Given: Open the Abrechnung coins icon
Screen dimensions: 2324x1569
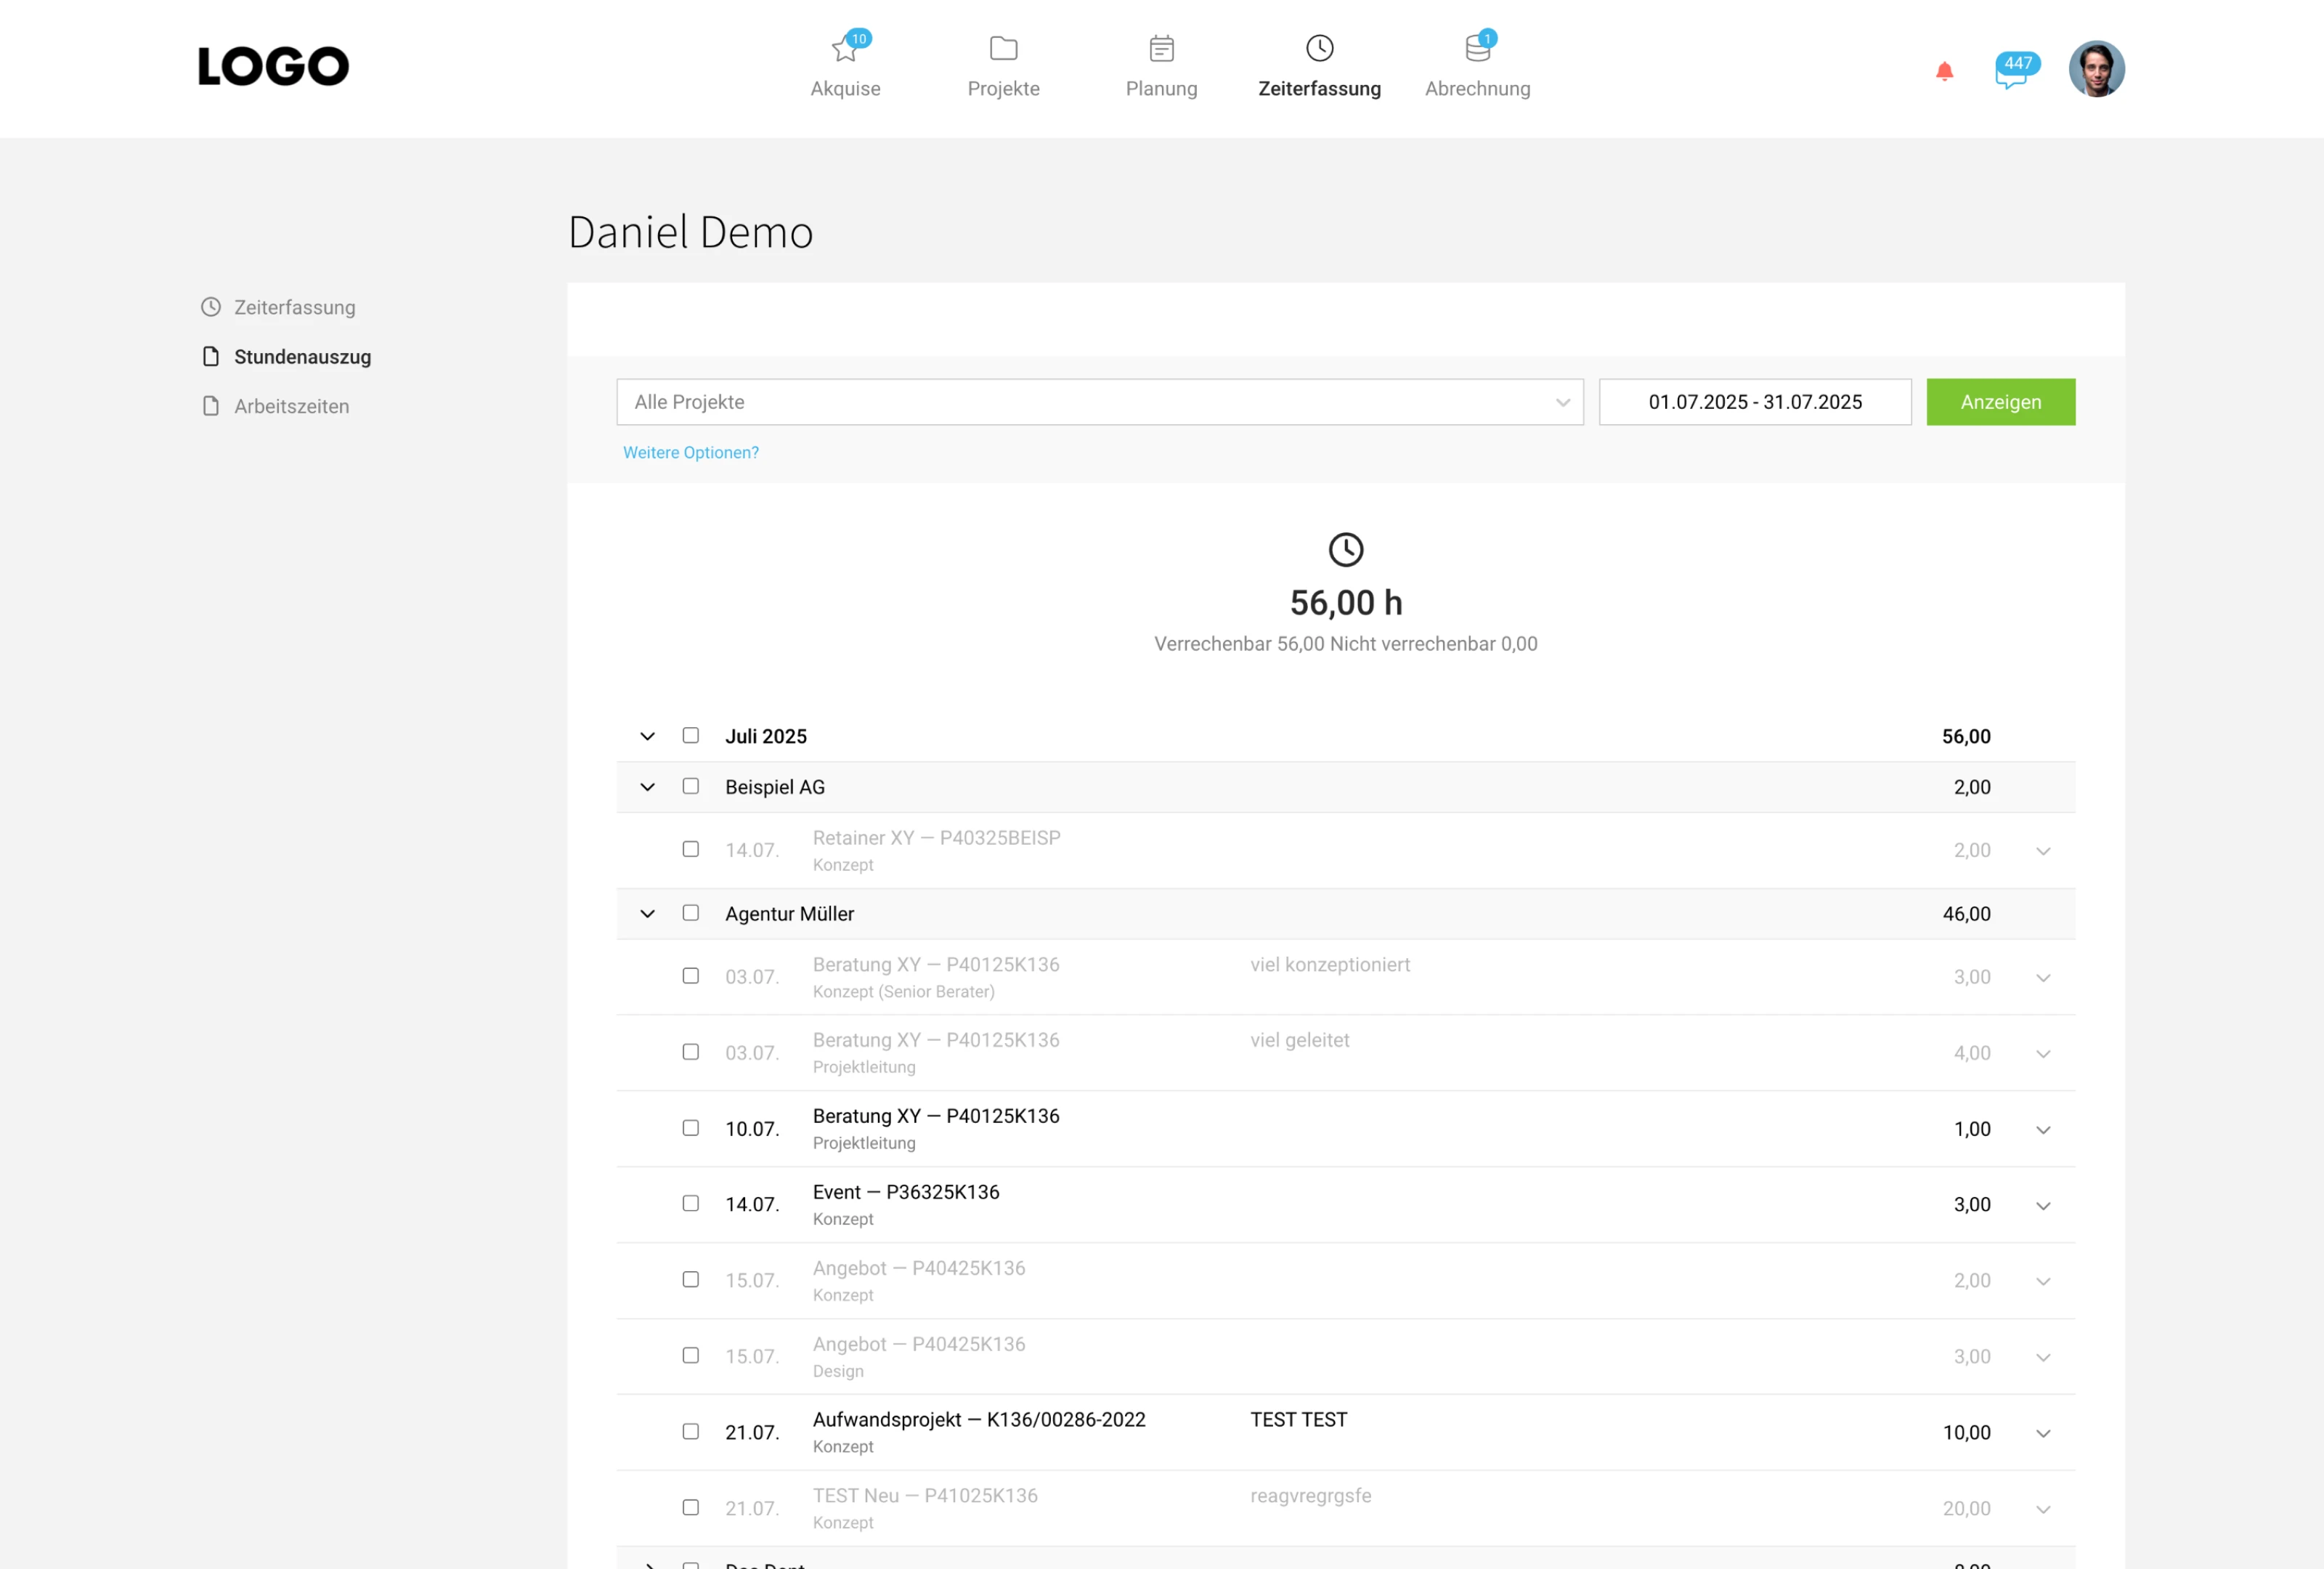Looking at the screenshot, I should click(1477, 49).
